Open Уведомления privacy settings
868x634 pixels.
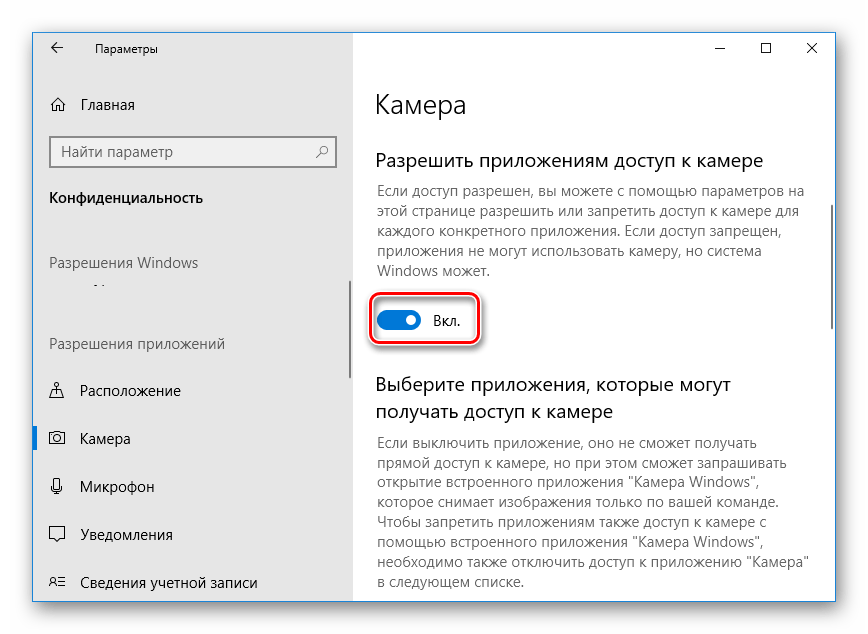[x=126, y=535]
